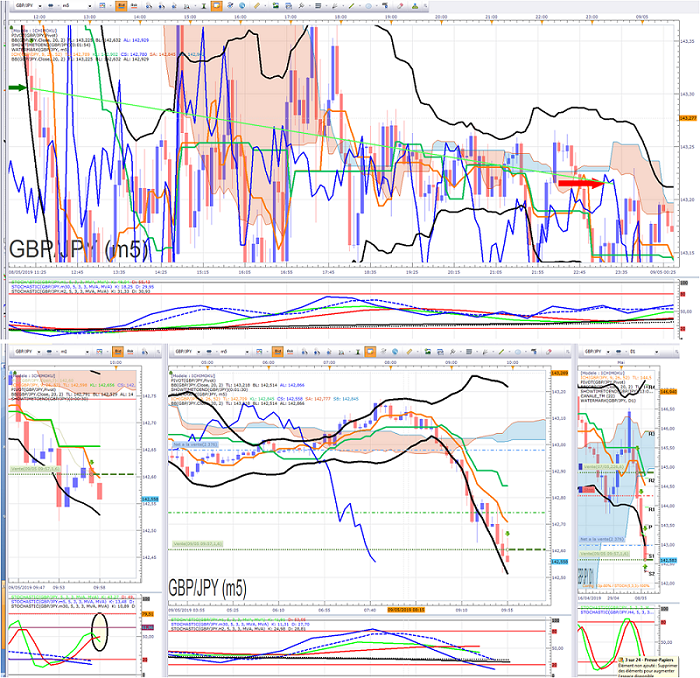Viewport: 700px width, 678px height.
Task: Click the paint roller icon on the bottom-middle chart toolbar
Action: click(x=534, y=352)
